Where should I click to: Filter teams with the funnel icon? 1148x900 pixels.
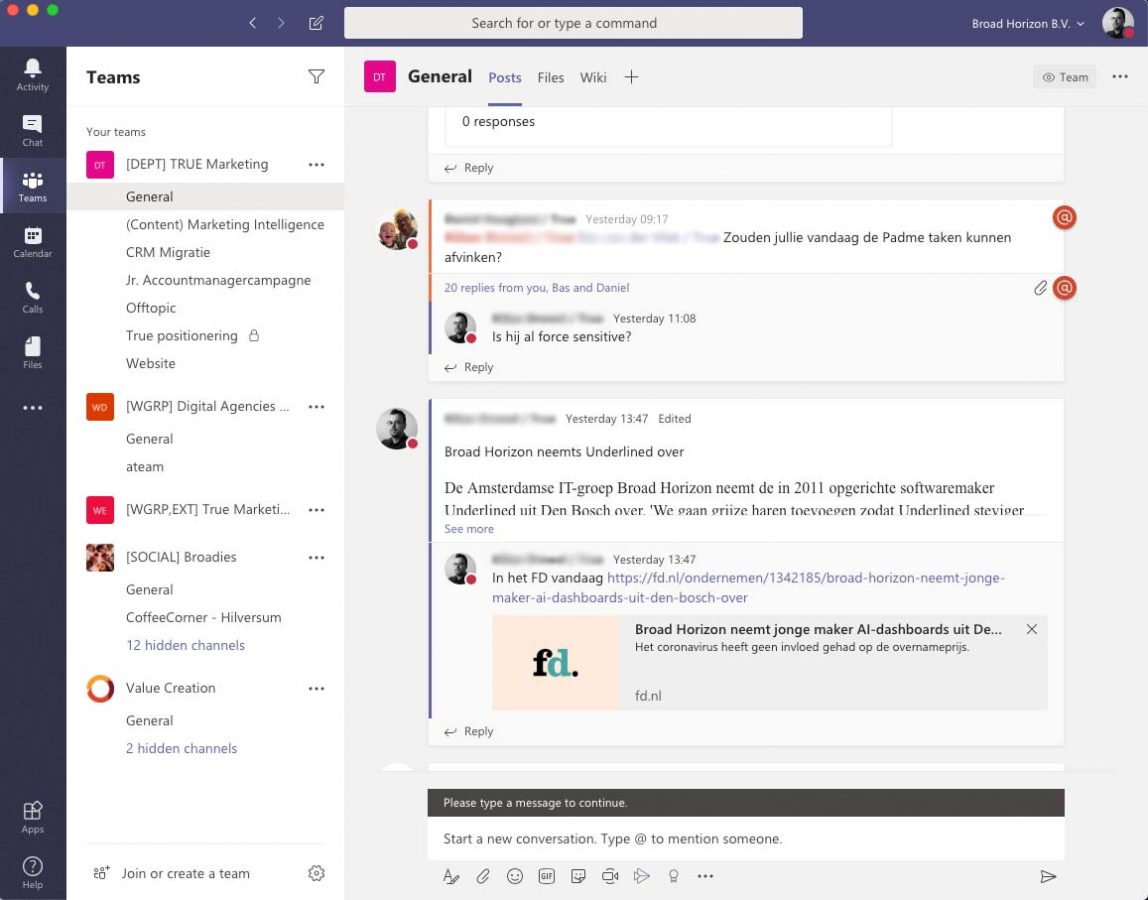pyautogui.click(x=316, y=76)
